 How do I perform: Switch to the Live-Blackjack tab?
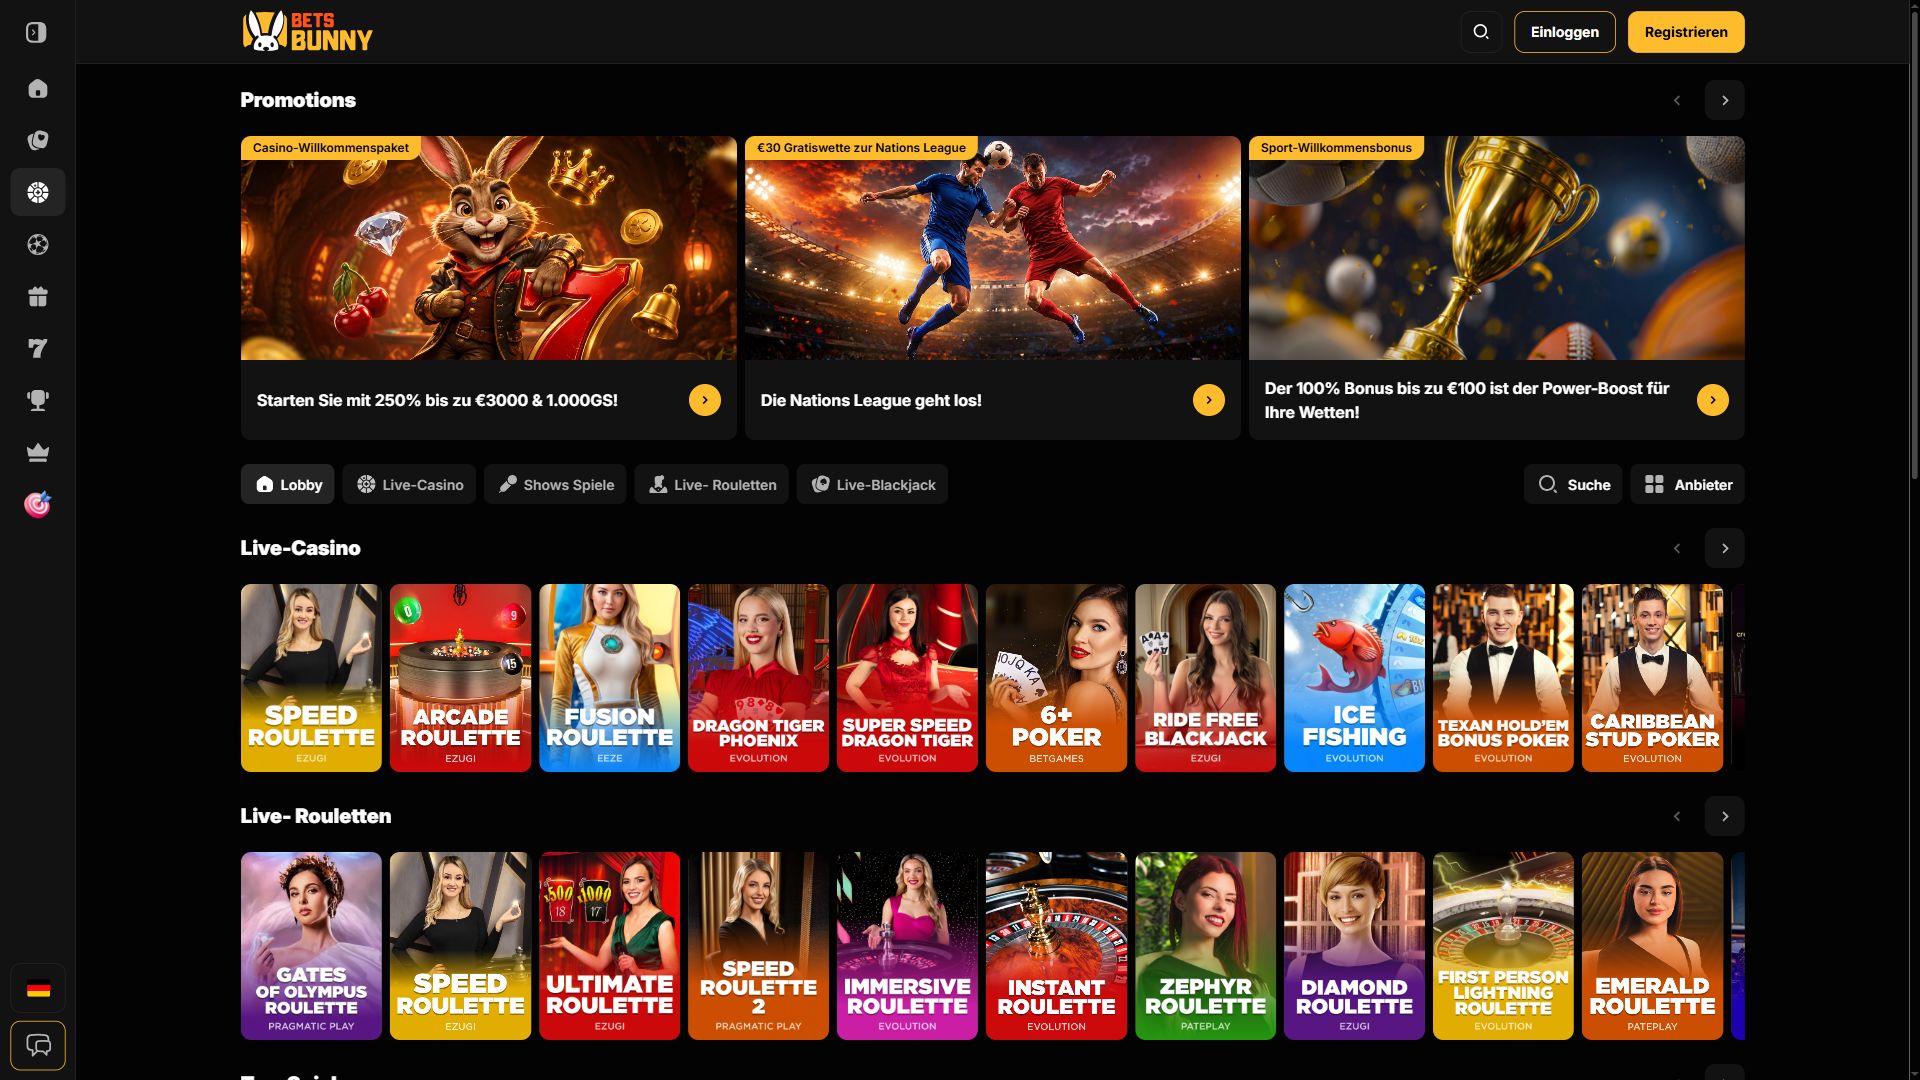872,484
